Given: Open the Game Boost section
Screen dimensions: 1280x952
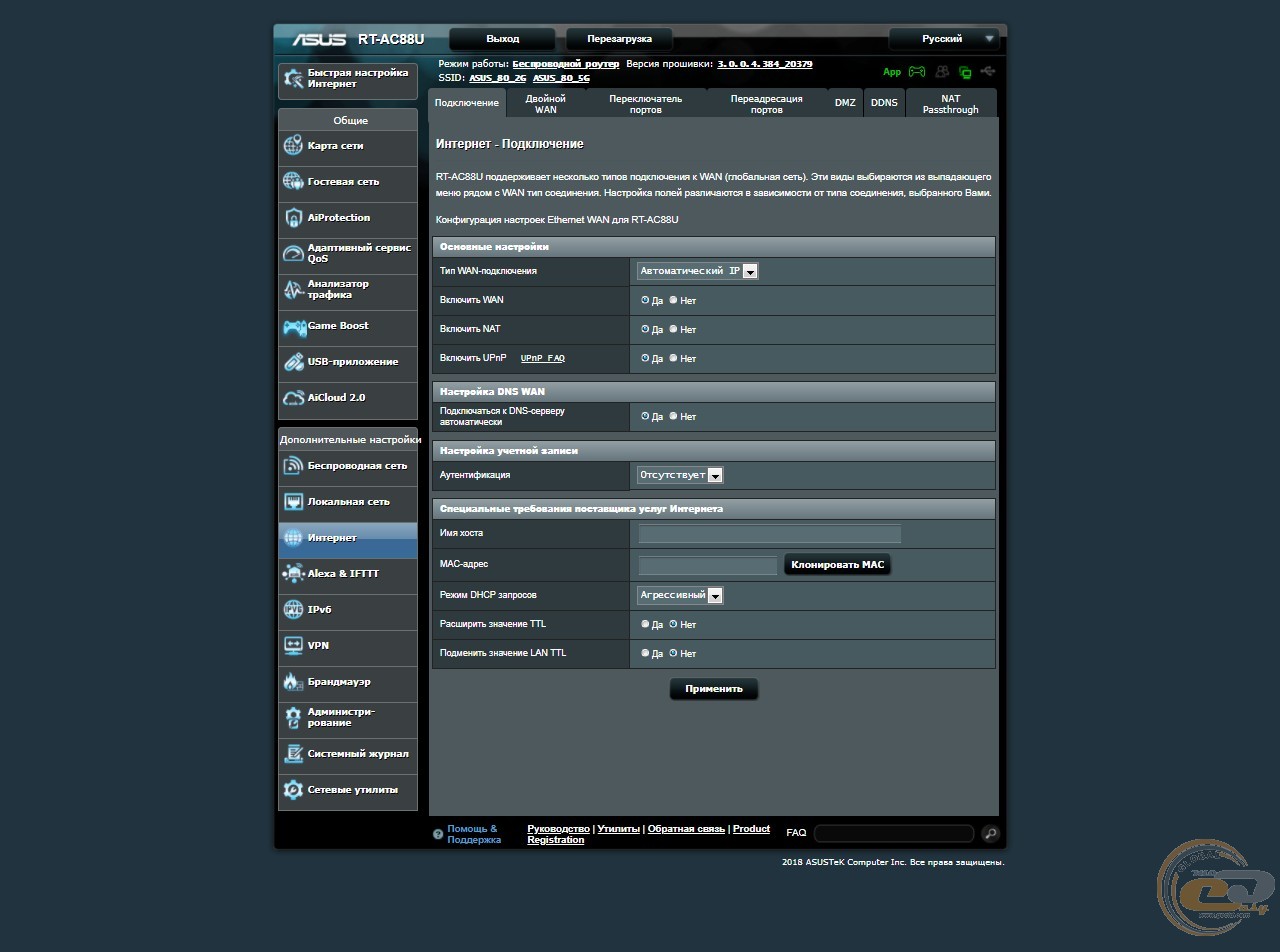Looking at the screenshot, I should click(x=348, y=327).
